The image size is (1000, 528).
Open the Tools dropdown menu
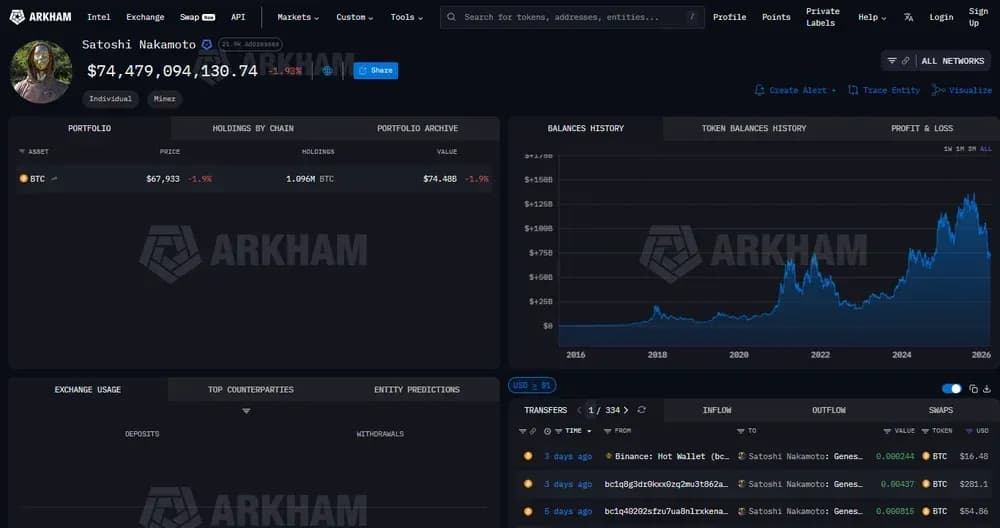pos(406,17)
